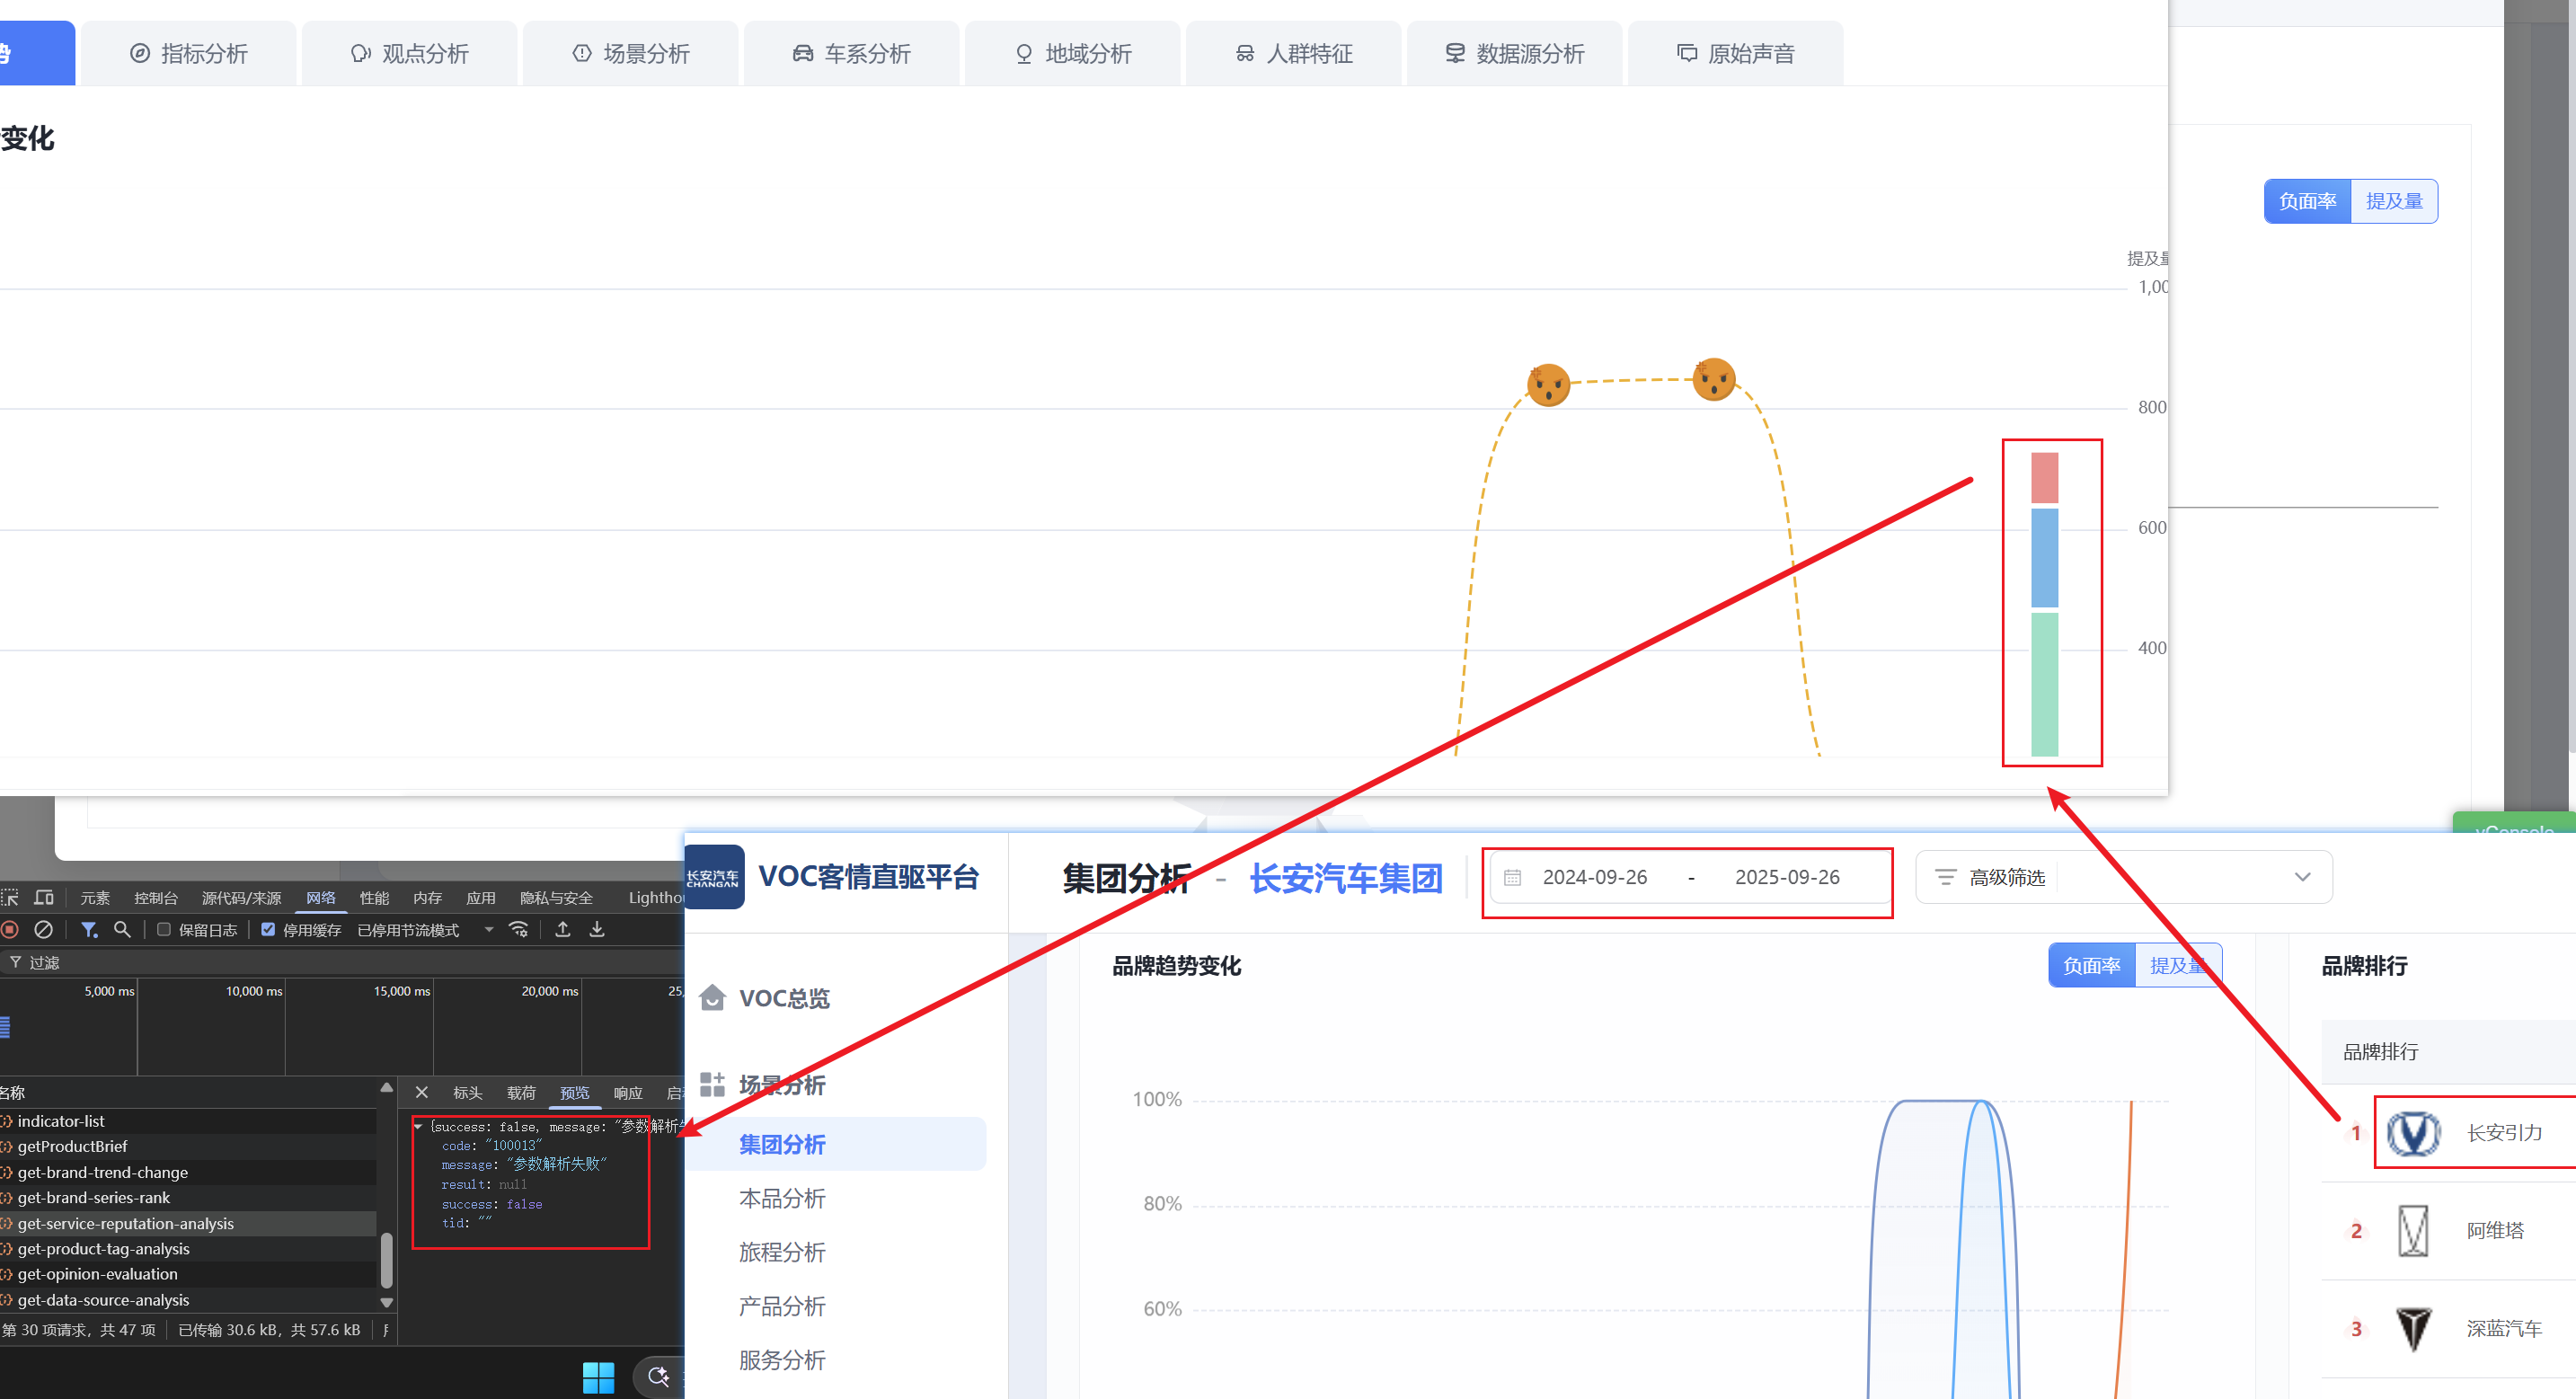Select 本品分析 in the sidebar

tap(782, 1199)
